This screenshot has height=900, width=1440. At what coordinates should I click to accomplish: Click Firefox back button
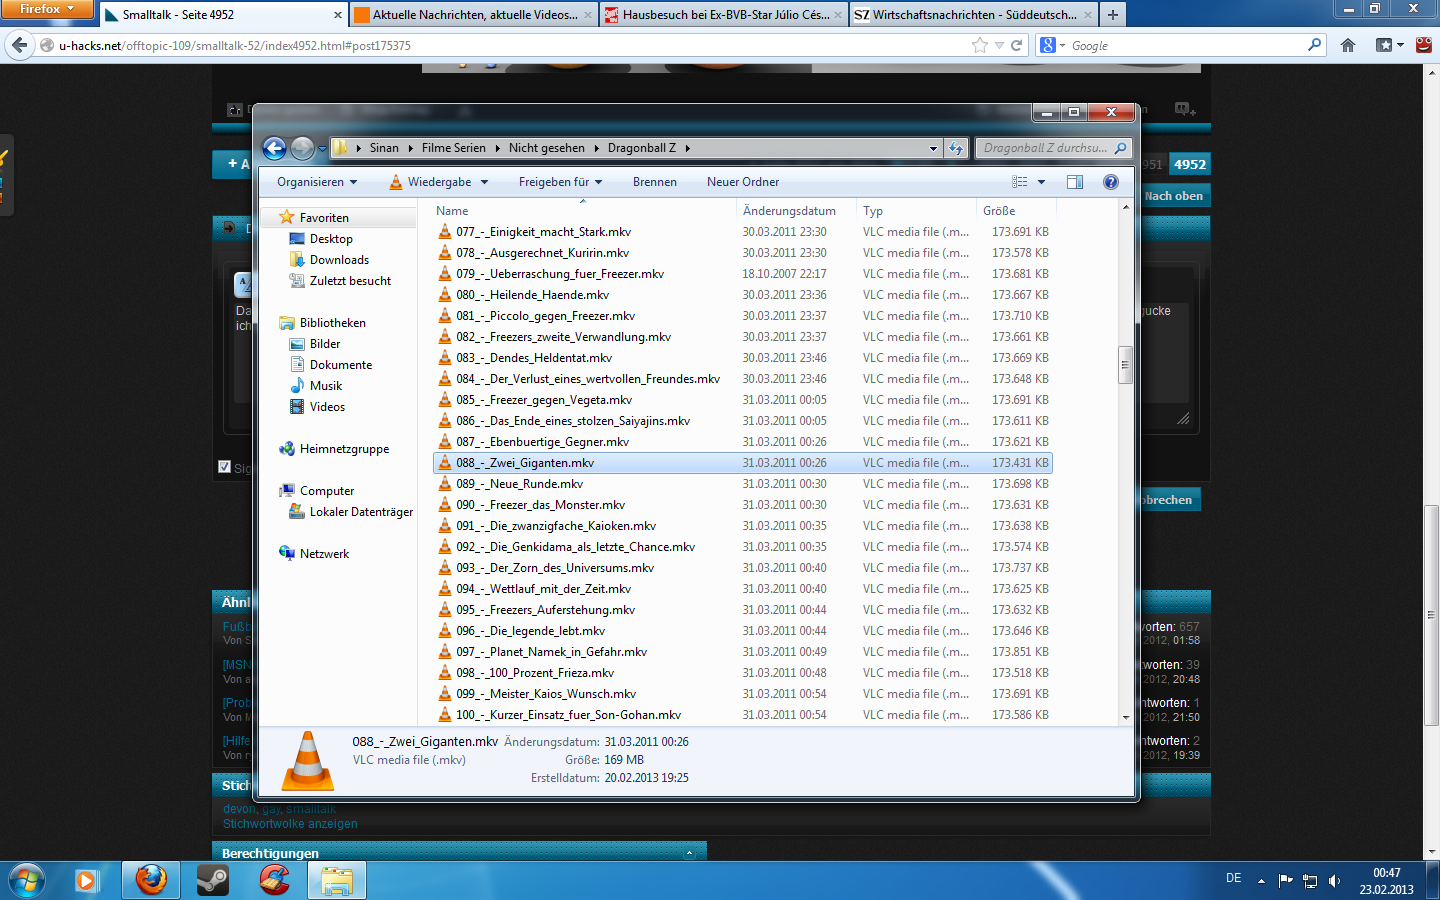(x=19, y=45)
